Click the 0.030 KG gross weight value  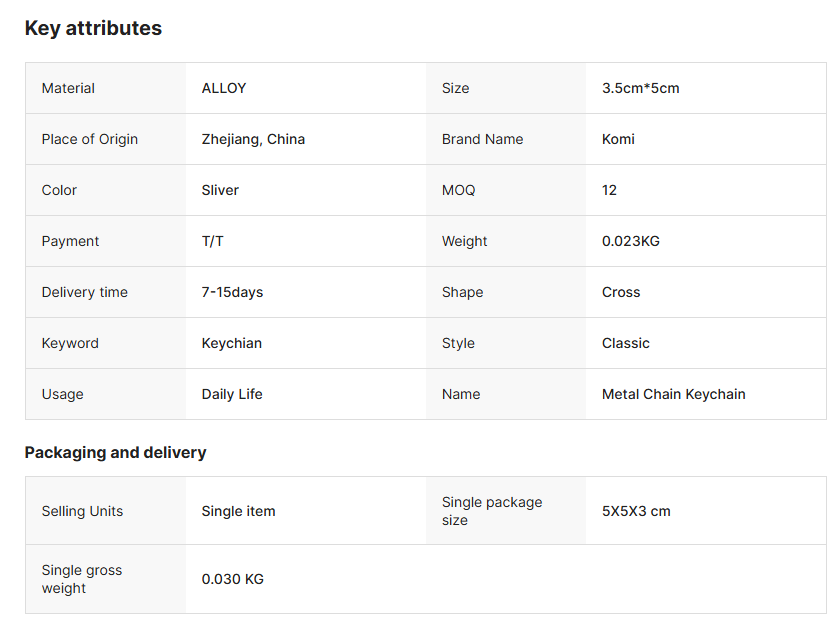coord(232,579)
